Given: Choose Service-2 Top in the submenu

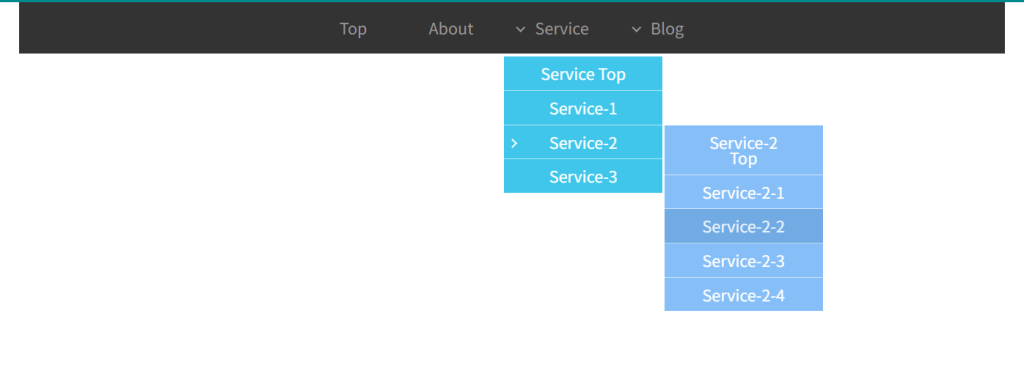Looking at the screenshot, I should coord(744,151).
